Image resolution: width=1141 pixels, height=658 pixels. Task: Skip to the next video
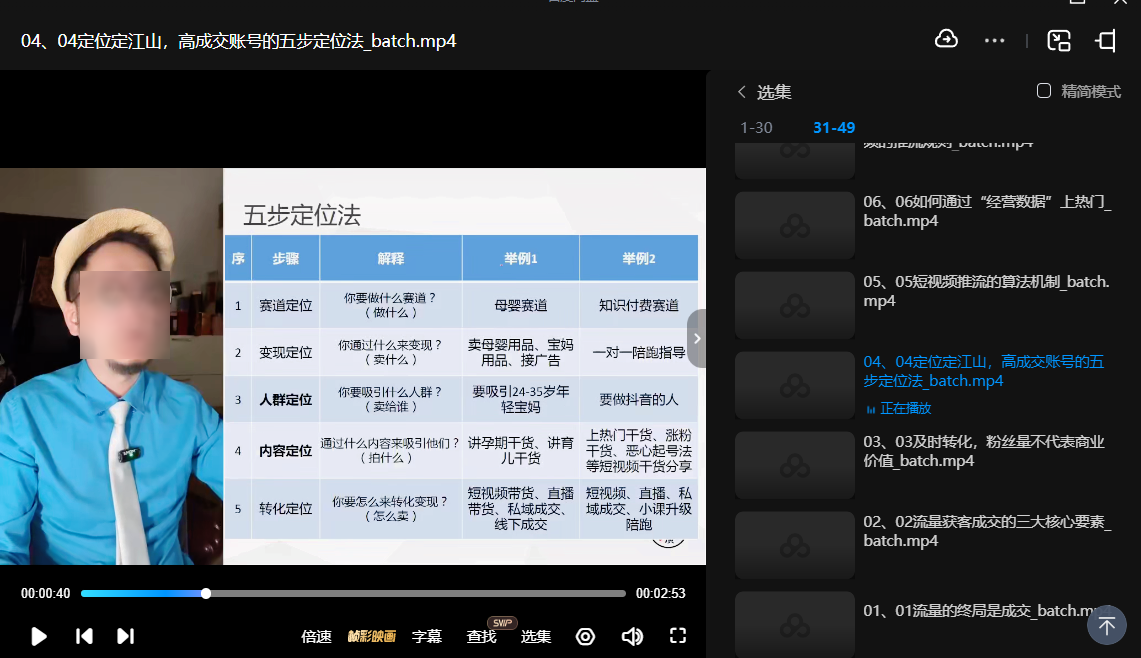(x=124, y=636)
